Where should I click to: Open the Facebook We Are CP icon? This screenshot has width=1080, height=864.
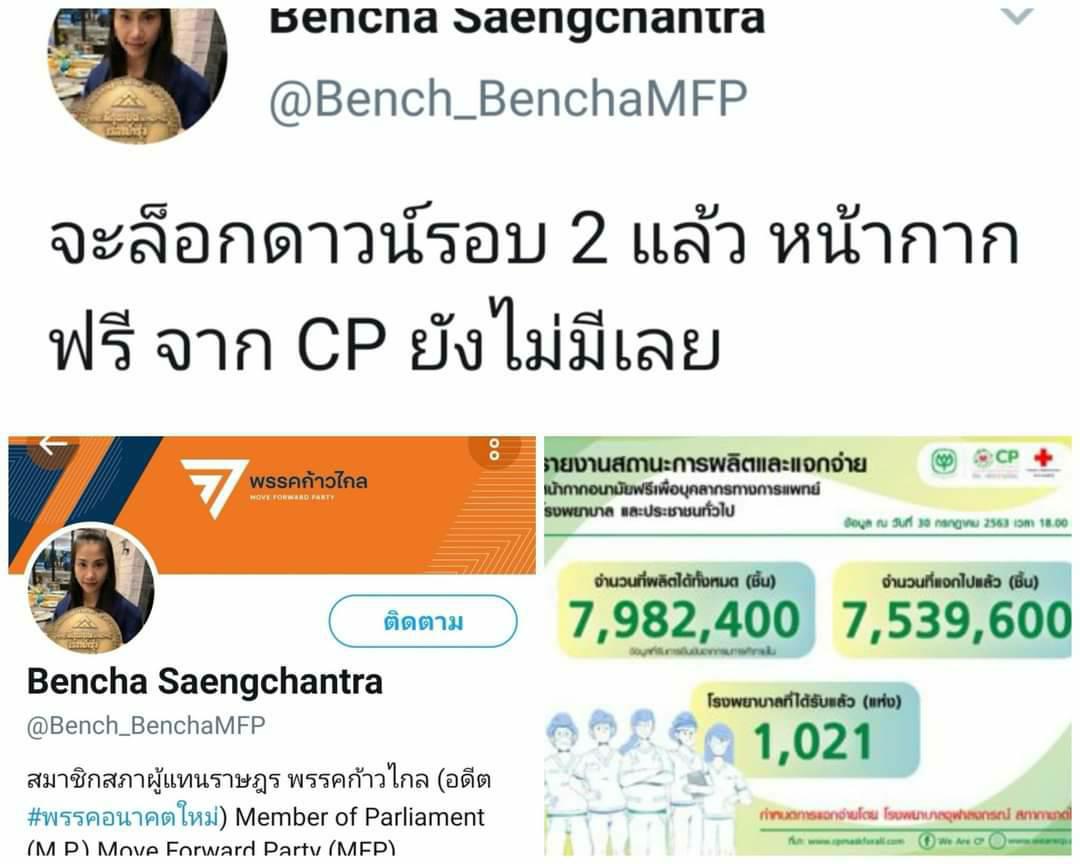click(927, 841)
